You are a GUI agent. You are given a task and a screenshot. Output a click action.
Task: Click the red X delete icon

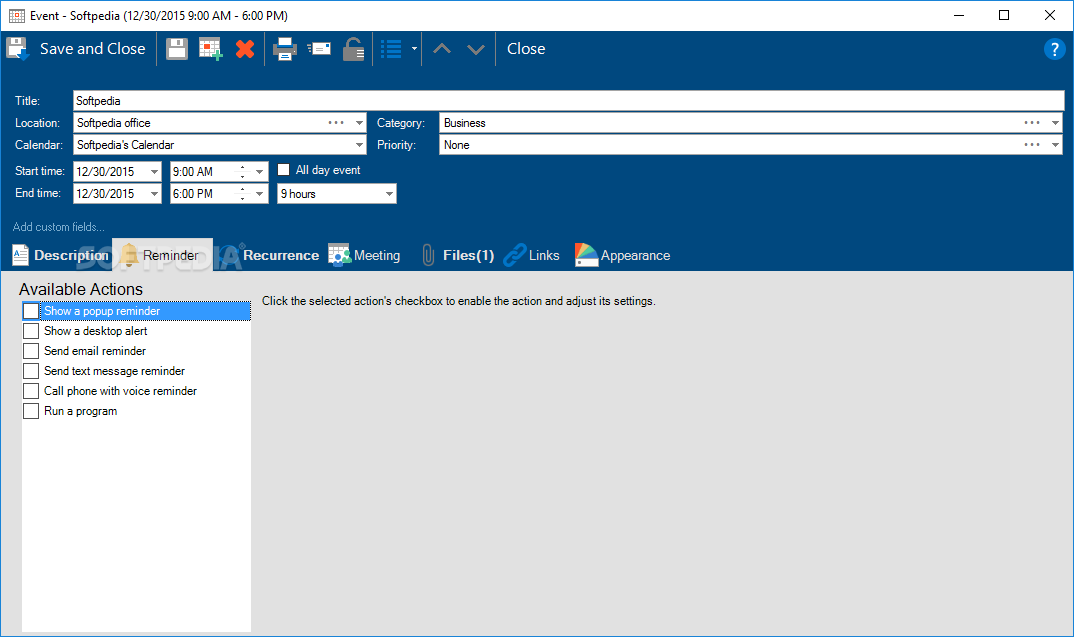[245, 49]
